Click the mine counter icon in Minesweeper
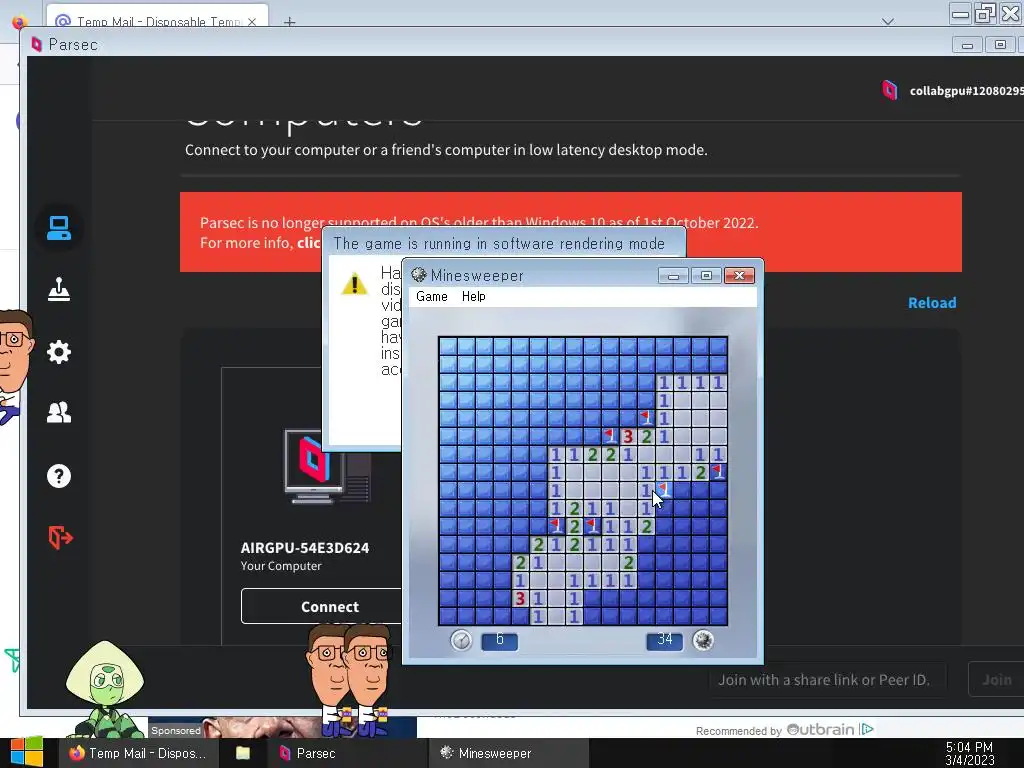The image size is (1024, 768). coord(703,640)
